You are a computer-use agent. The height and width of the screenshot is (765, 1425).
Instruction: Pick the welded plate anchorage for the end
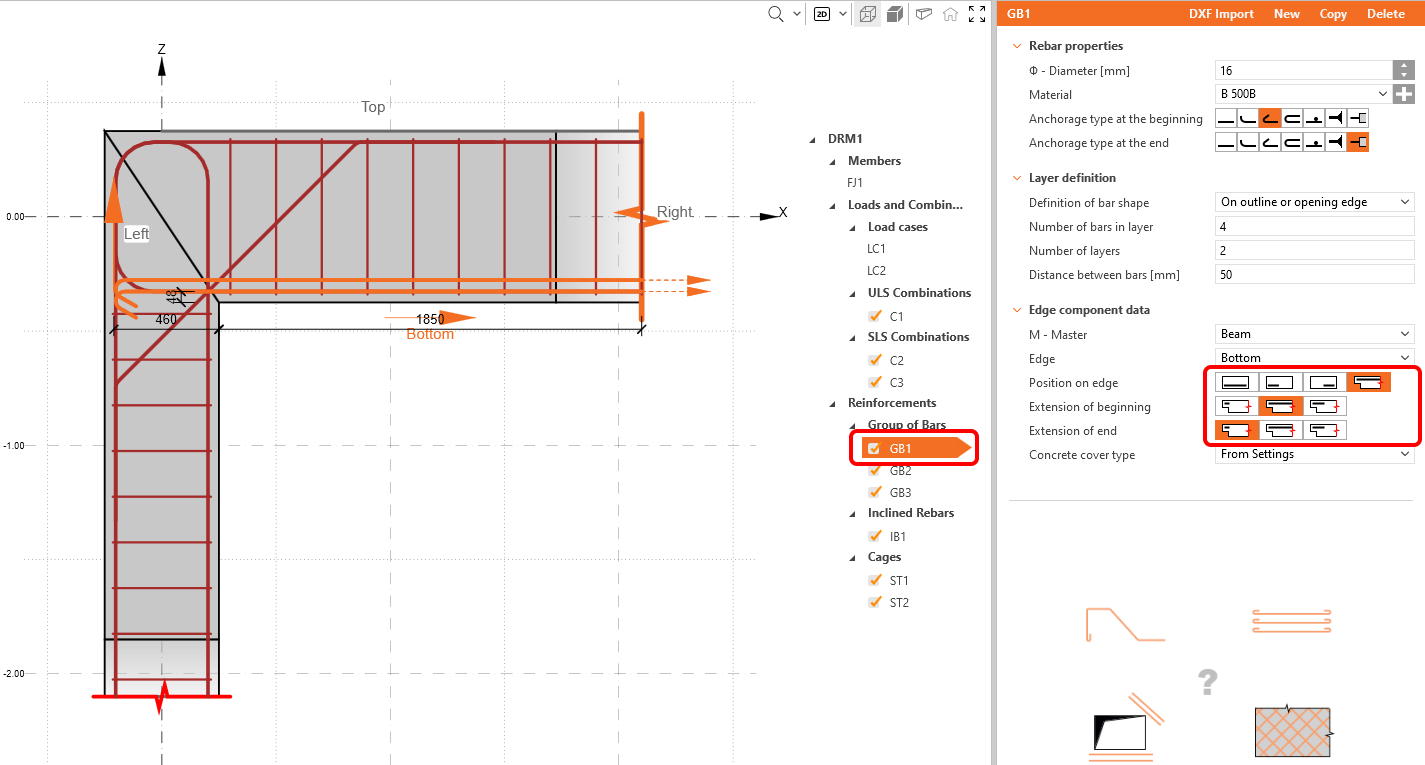1356,141
